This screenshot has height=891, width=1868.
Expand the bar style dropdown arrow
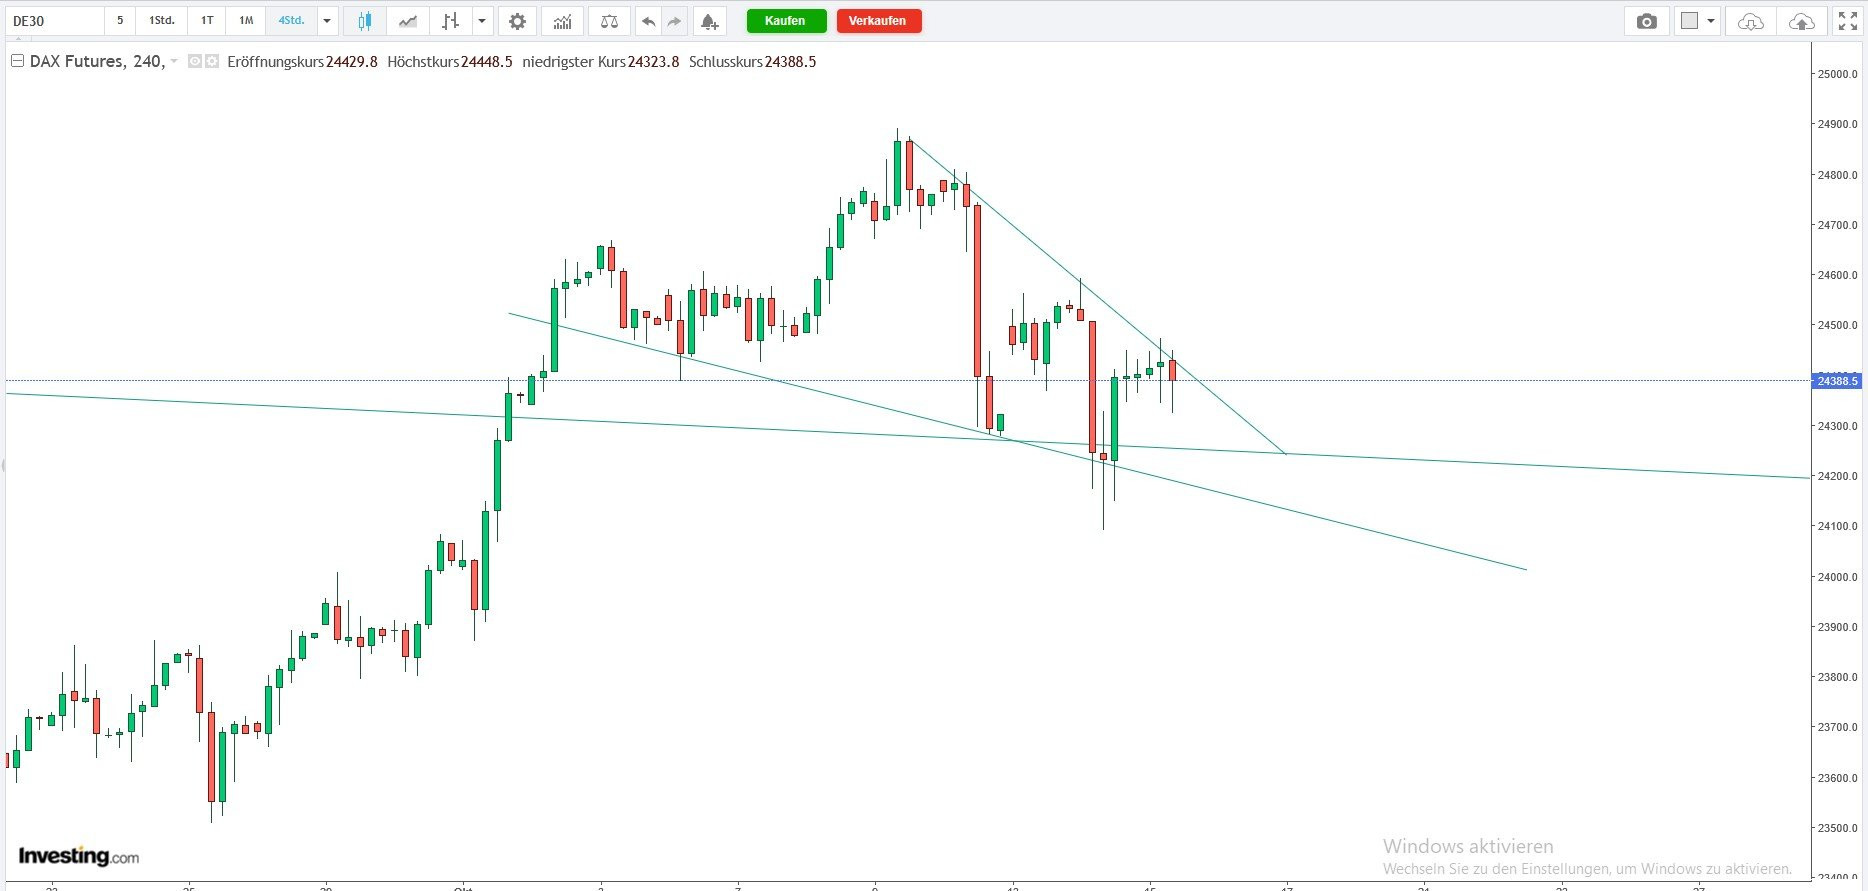point(483,21)
